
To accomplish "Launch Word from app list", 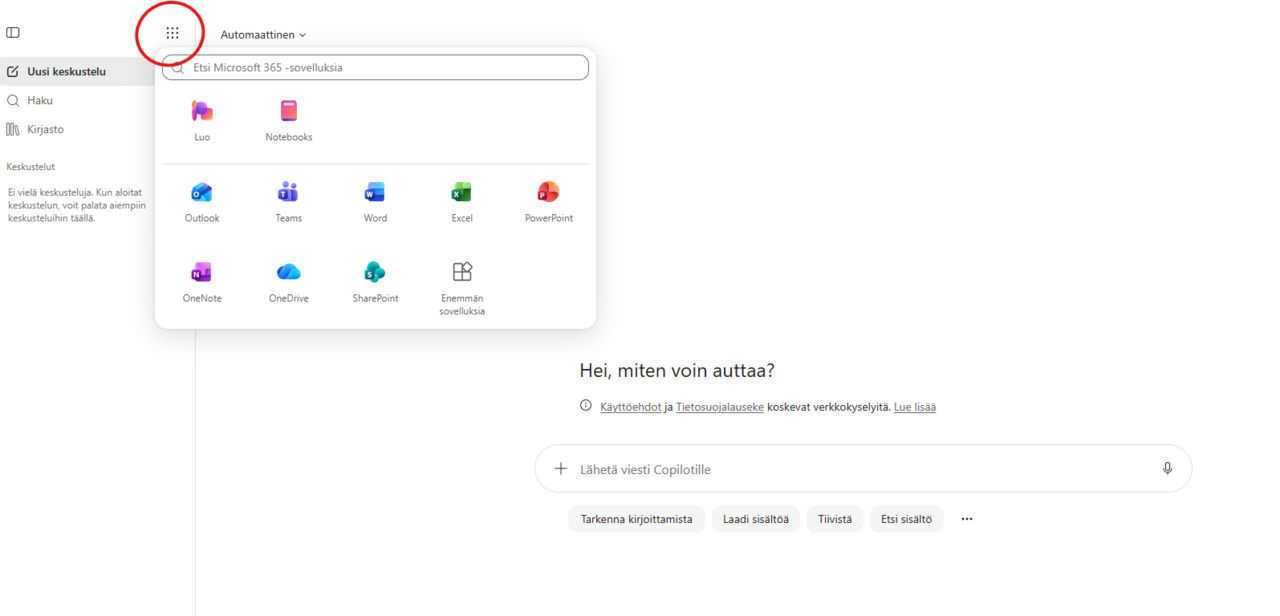I will tap(375, 202).
